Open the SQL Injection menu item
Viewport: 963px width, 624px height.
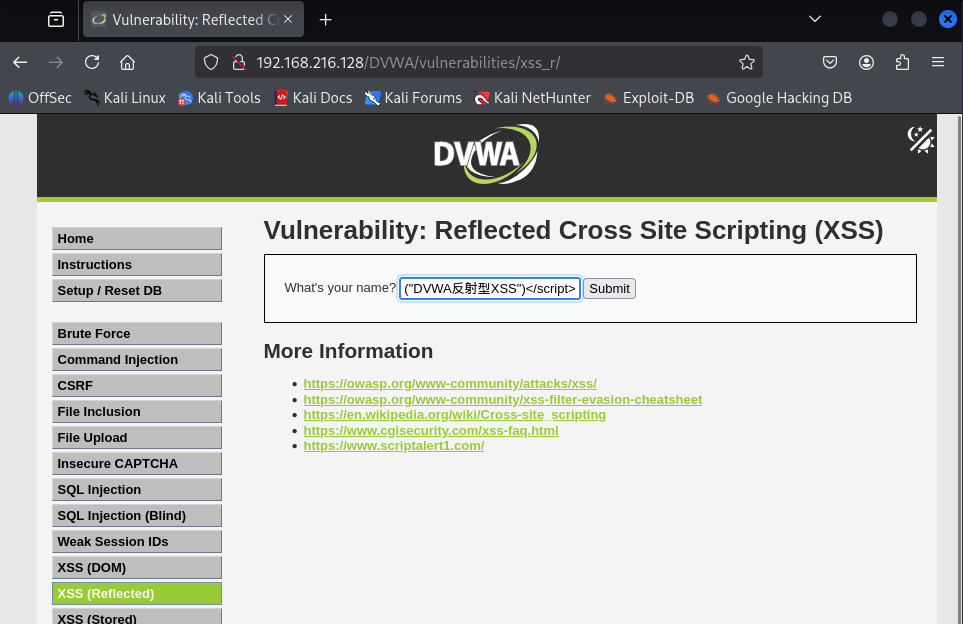137,489
